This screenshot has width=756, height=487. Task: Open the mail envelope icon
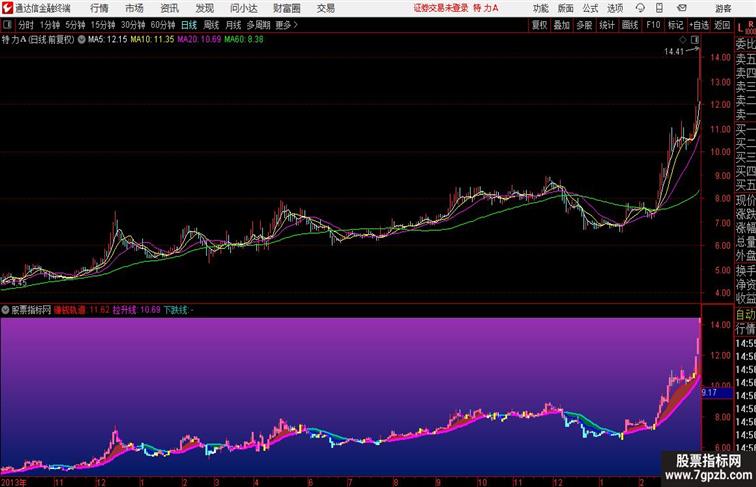682,8
